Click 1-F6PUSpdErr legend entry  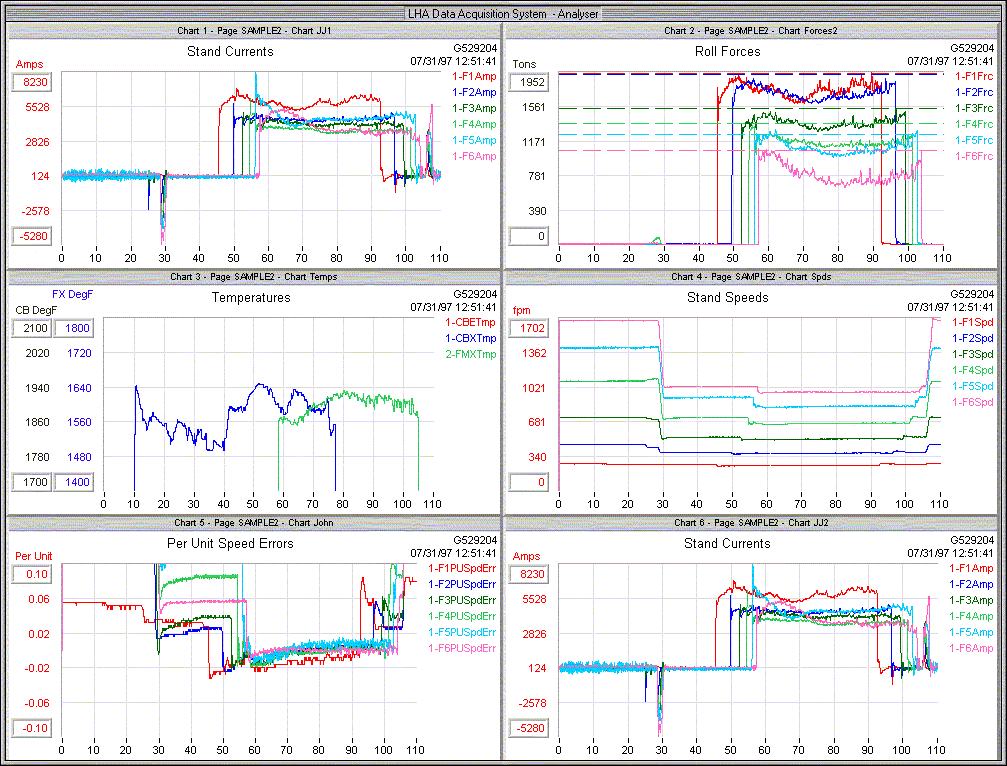click(x=462, y=648)
